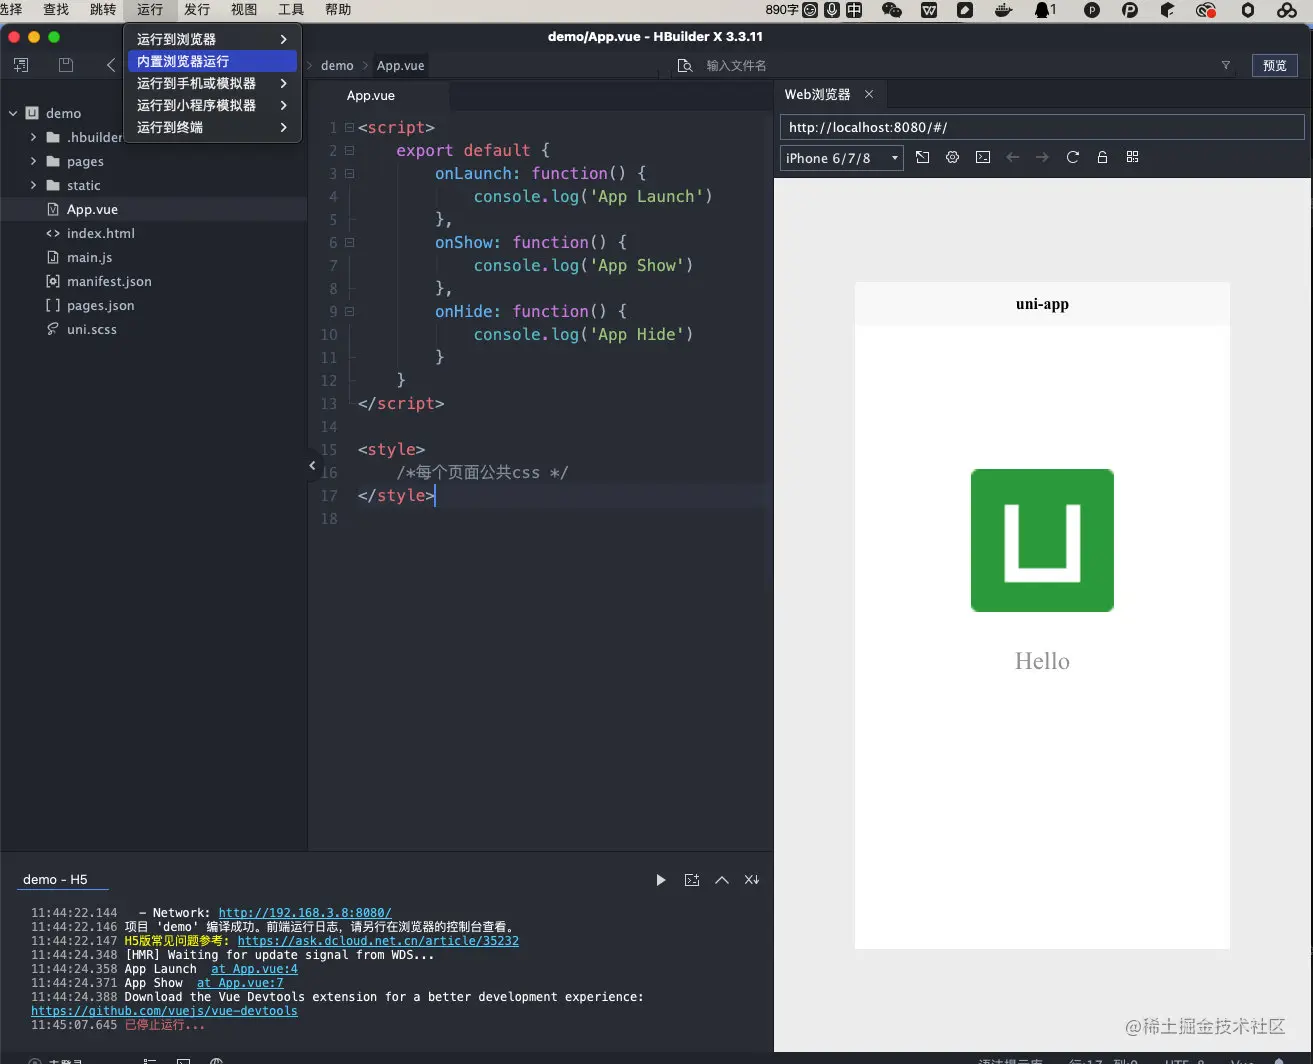1313x1064 pixels.
Task: Click demo breadcrumb in the path bar
Action: click(x=337, y=65)
